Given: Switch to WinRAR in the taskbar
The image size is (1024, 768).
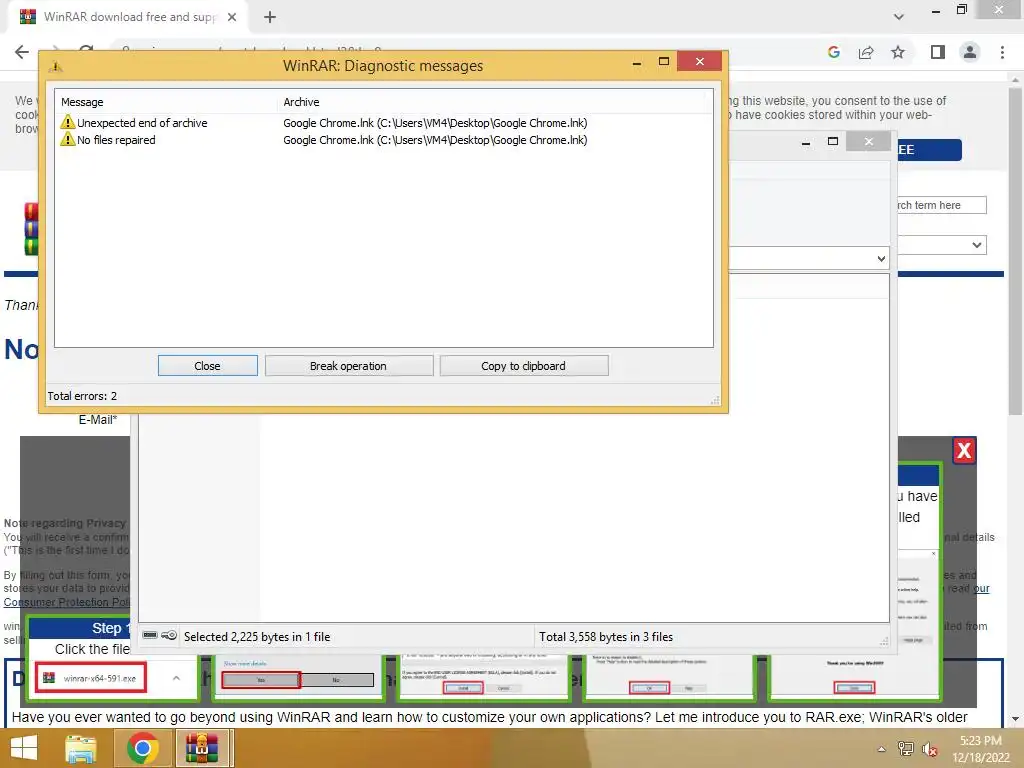Looking at the screenshot, I should click(x=202, y=748).
